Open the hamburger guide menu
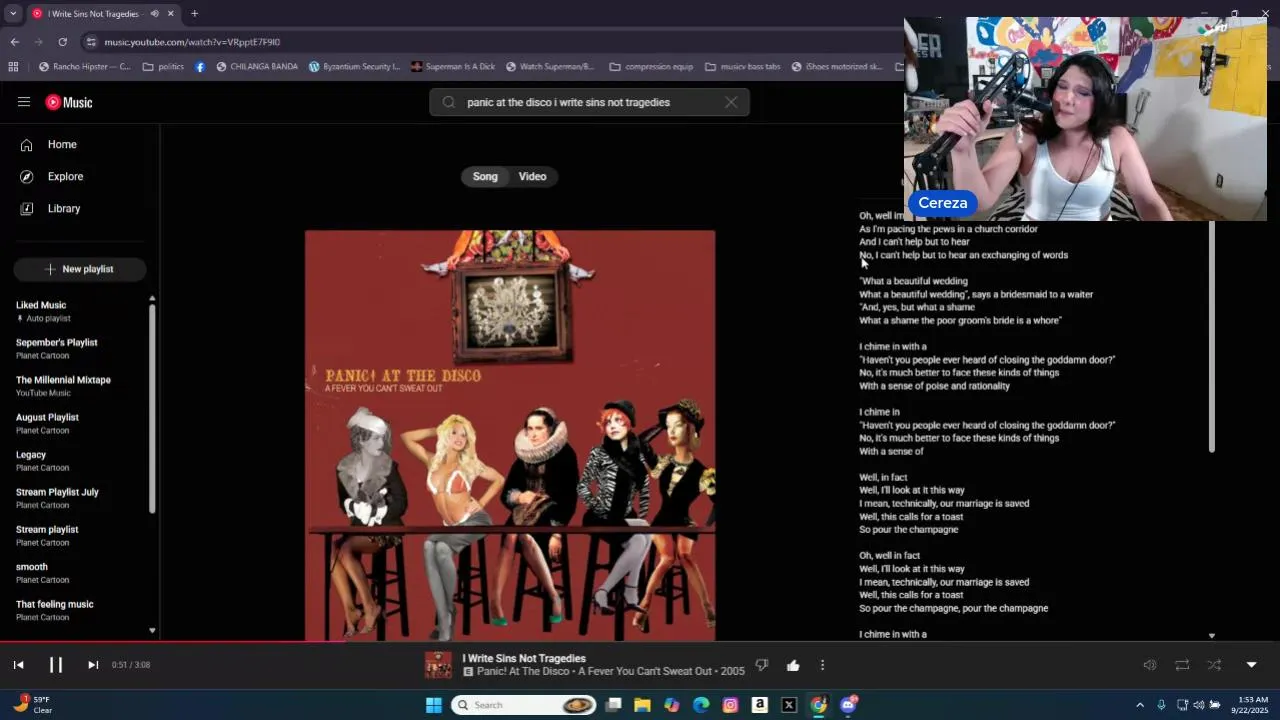Image resolution: width=1280 pixels, height=720 pixels. [x=24, y=102]
